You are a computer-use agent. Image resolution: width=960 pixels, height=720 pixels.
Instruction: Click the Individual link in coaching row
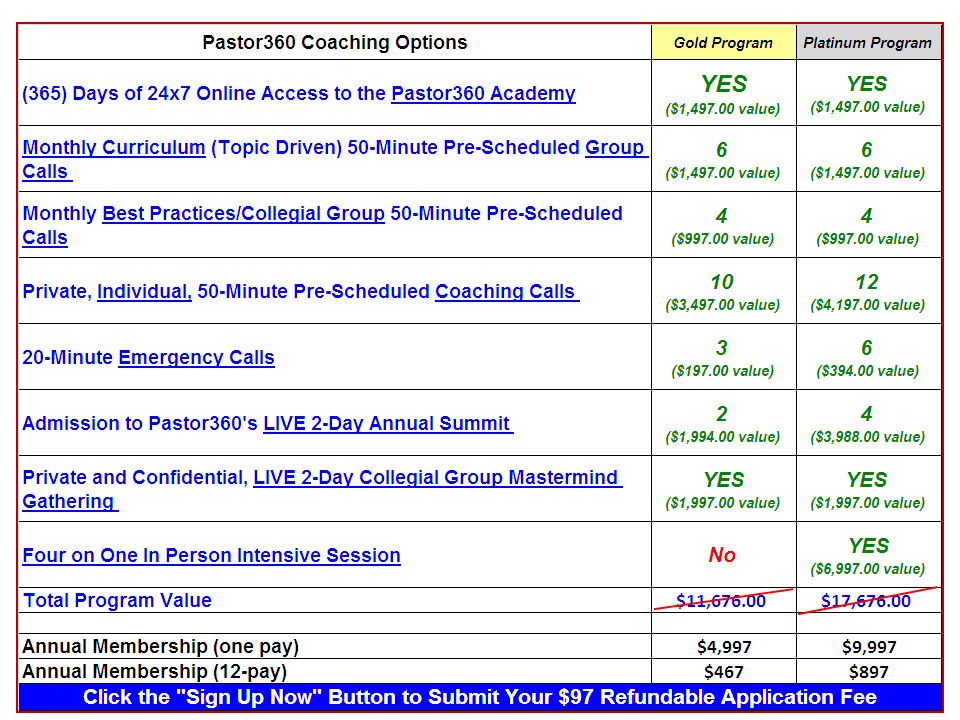pyautogui.click(x=144, y=291)
